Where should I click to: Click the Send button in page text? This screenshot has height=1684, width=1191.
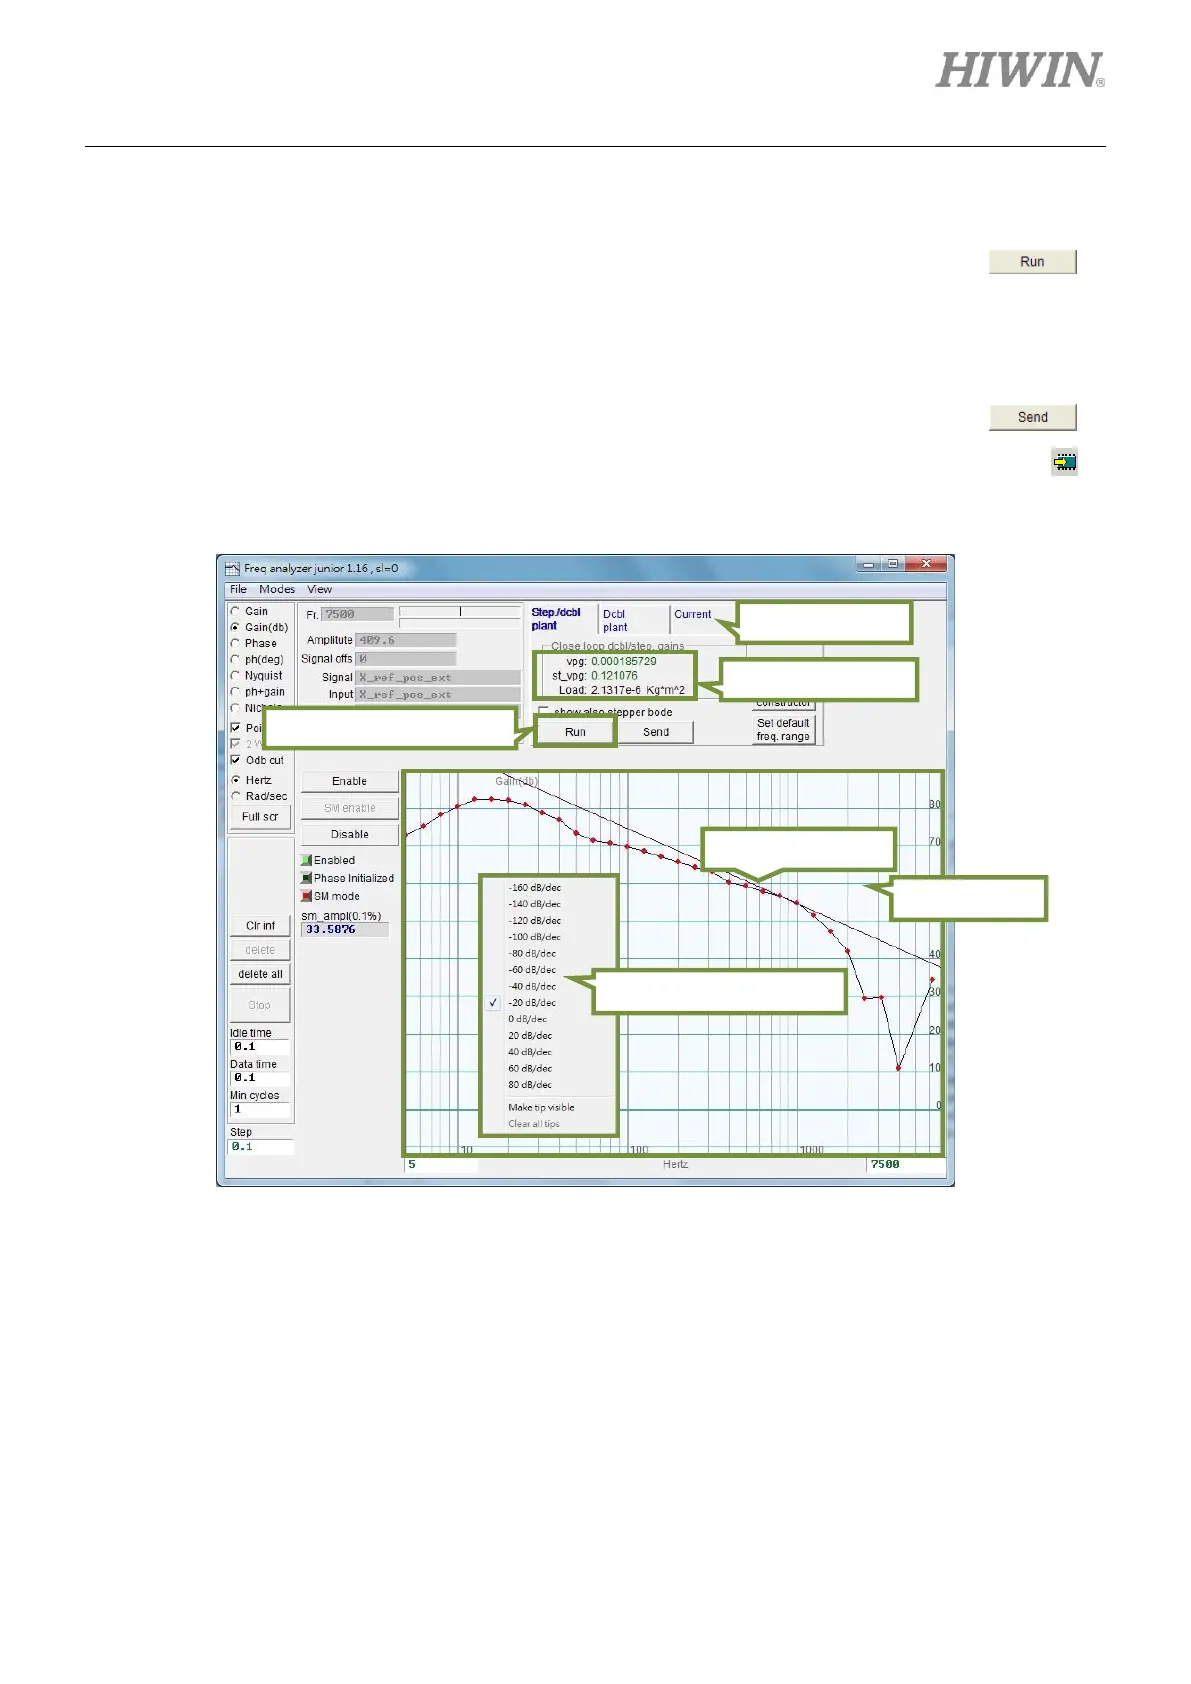[x=1033, y=417]
